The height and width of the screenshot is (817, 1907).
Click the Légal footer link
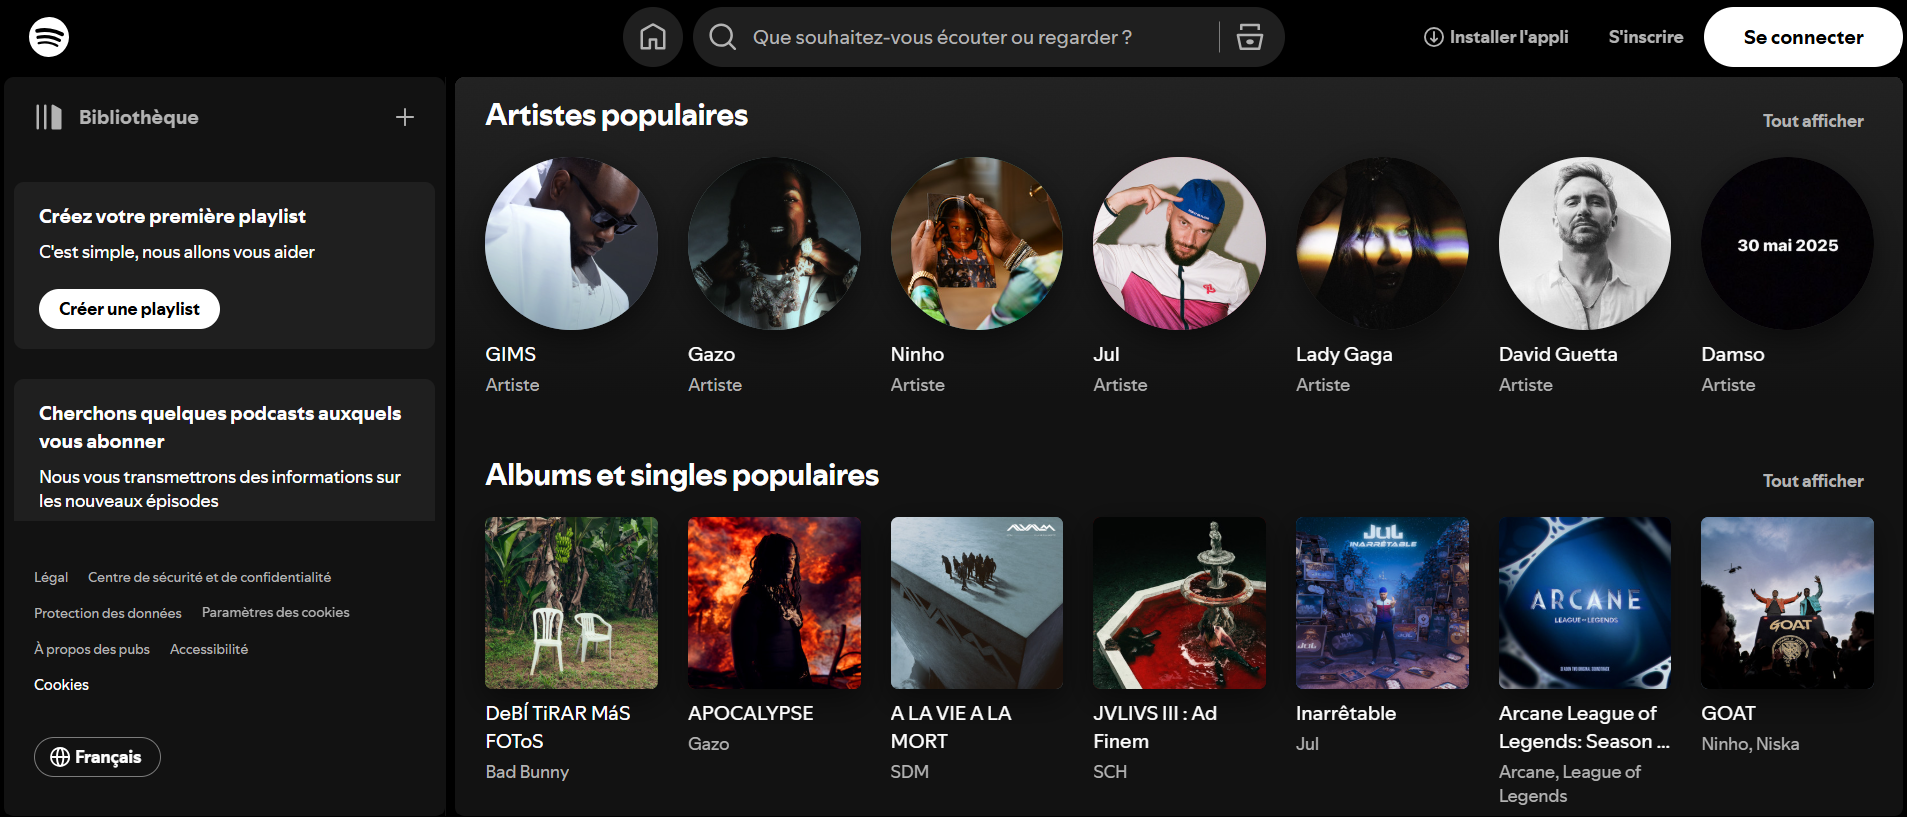tap(51, 577)
